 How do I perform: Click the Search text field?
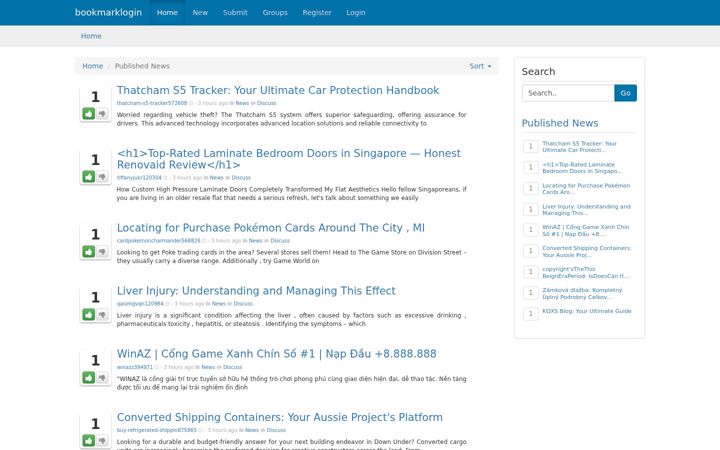[568, 93]
